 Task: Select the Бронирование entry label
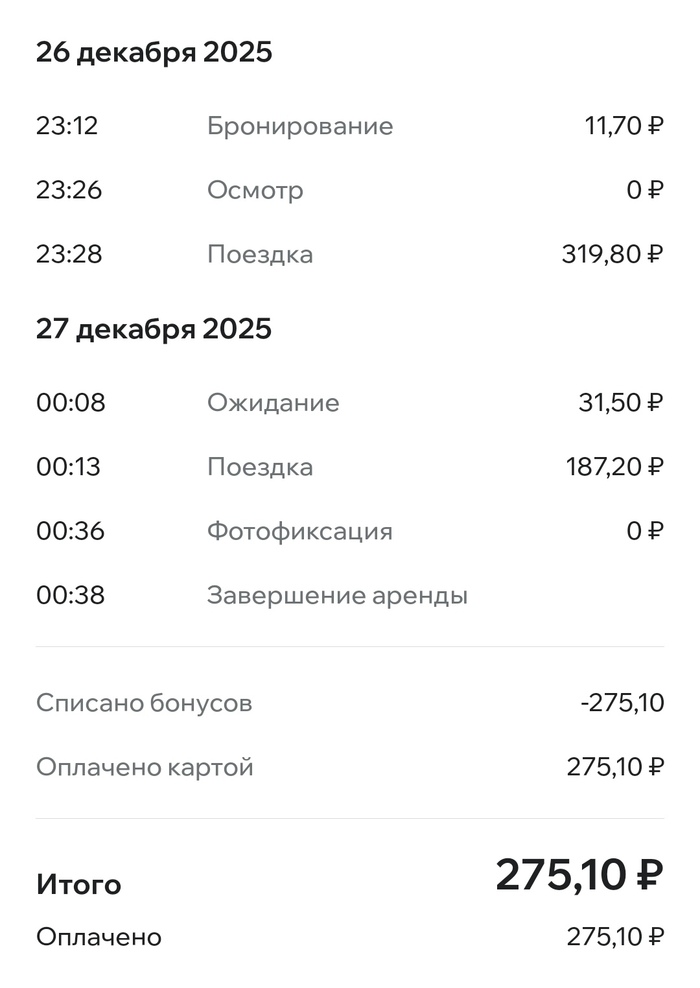click(300, 126)
